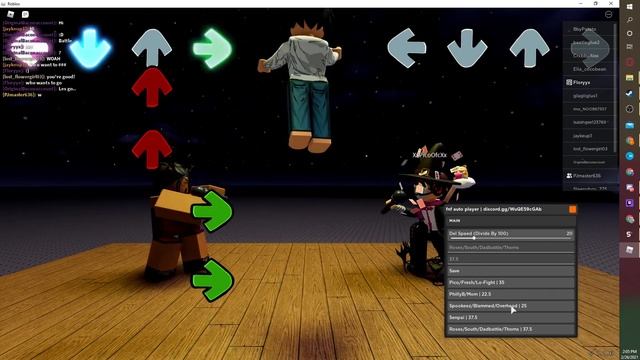
Task: Toggle the Roblox chat window icon
Action: 25,14
